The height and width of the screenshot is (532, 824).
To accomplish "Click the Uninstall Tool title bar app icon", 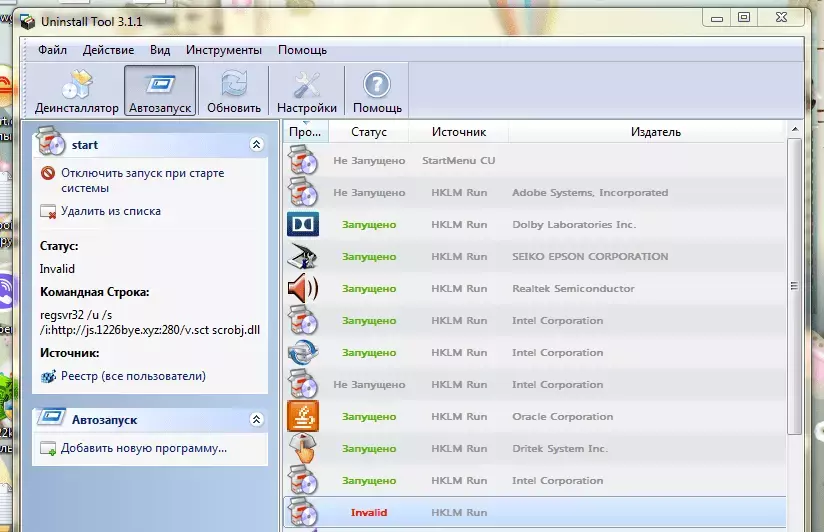I will [27, 22].
